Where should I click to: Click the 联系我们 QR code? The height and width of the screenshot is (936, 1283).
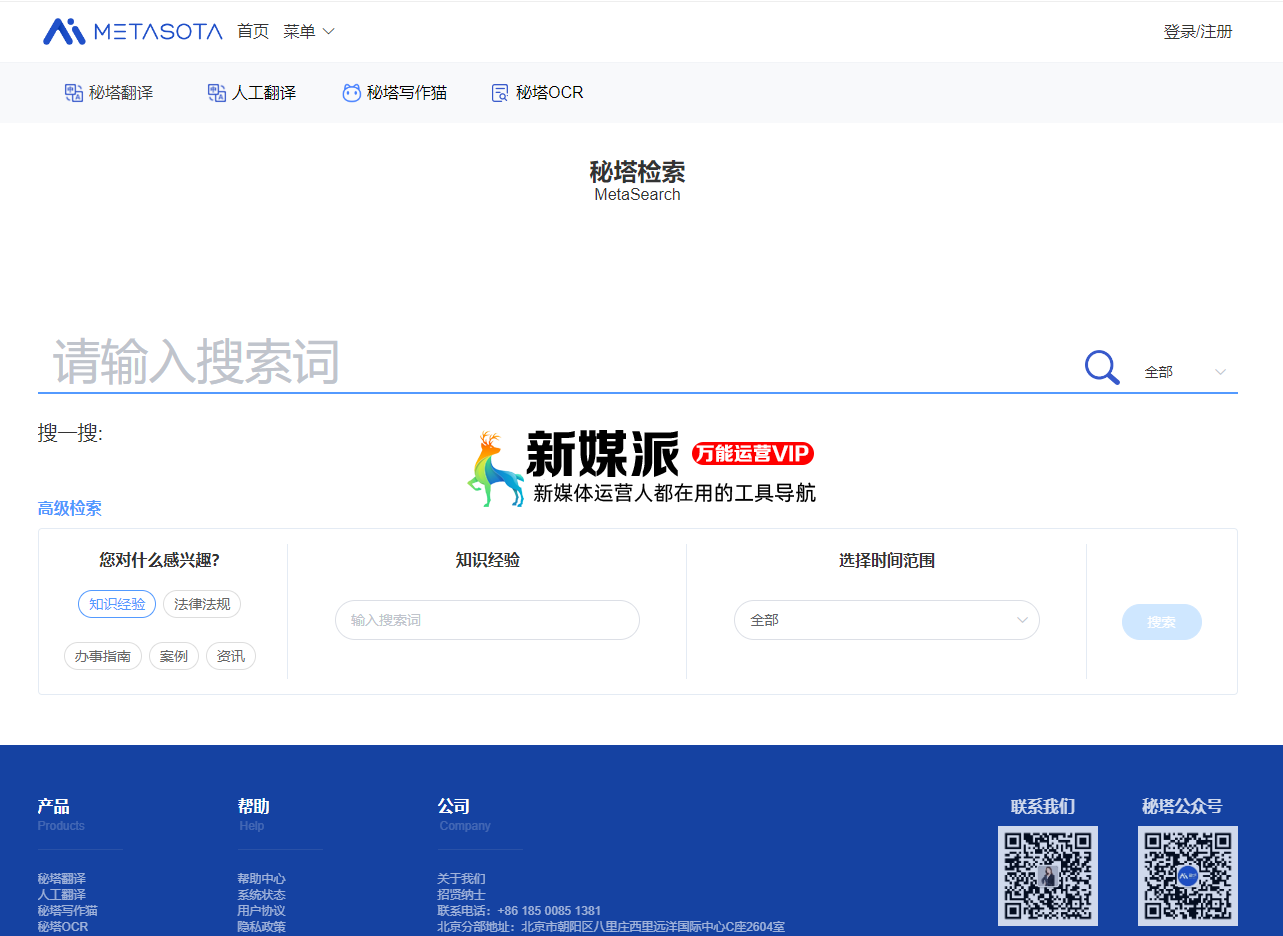point(1048,876)
